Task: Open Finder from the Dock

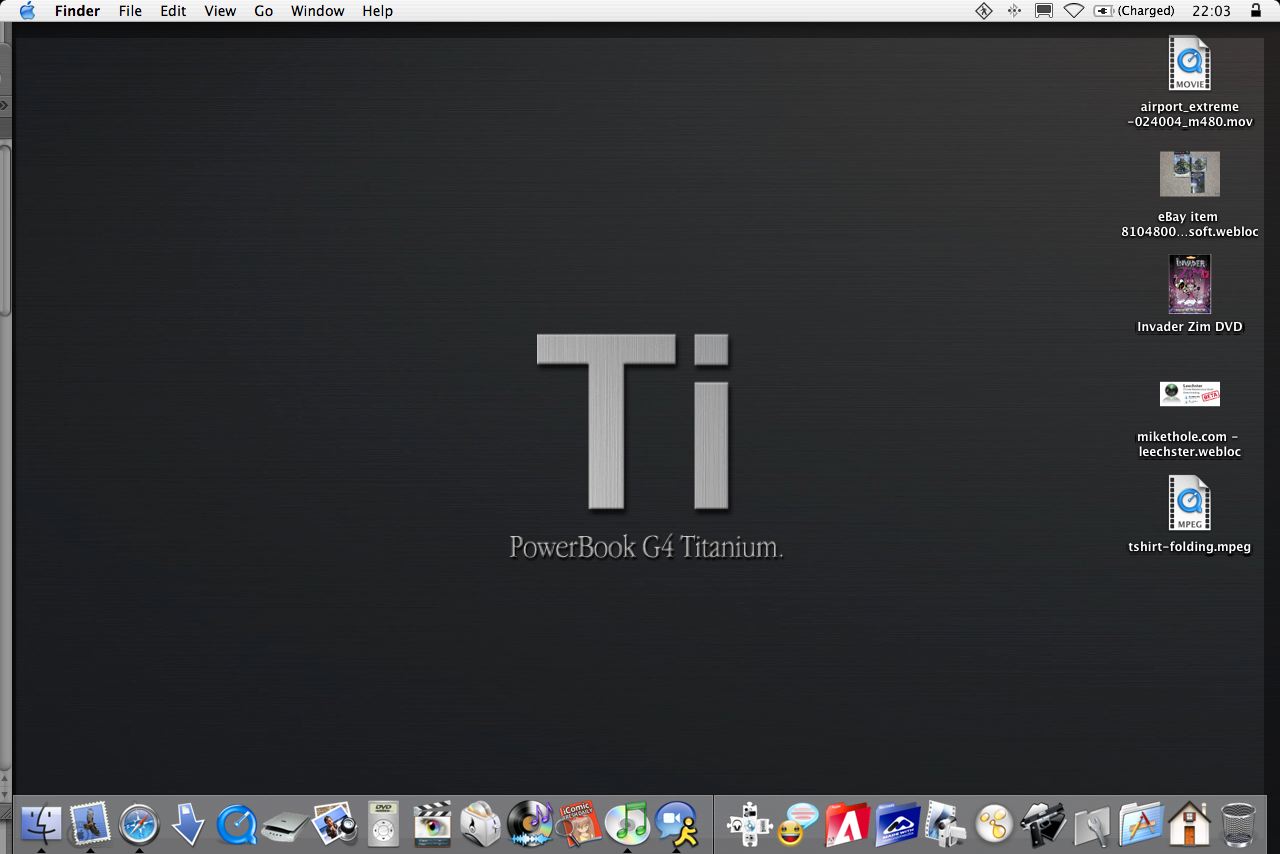Action: (40, 825)
